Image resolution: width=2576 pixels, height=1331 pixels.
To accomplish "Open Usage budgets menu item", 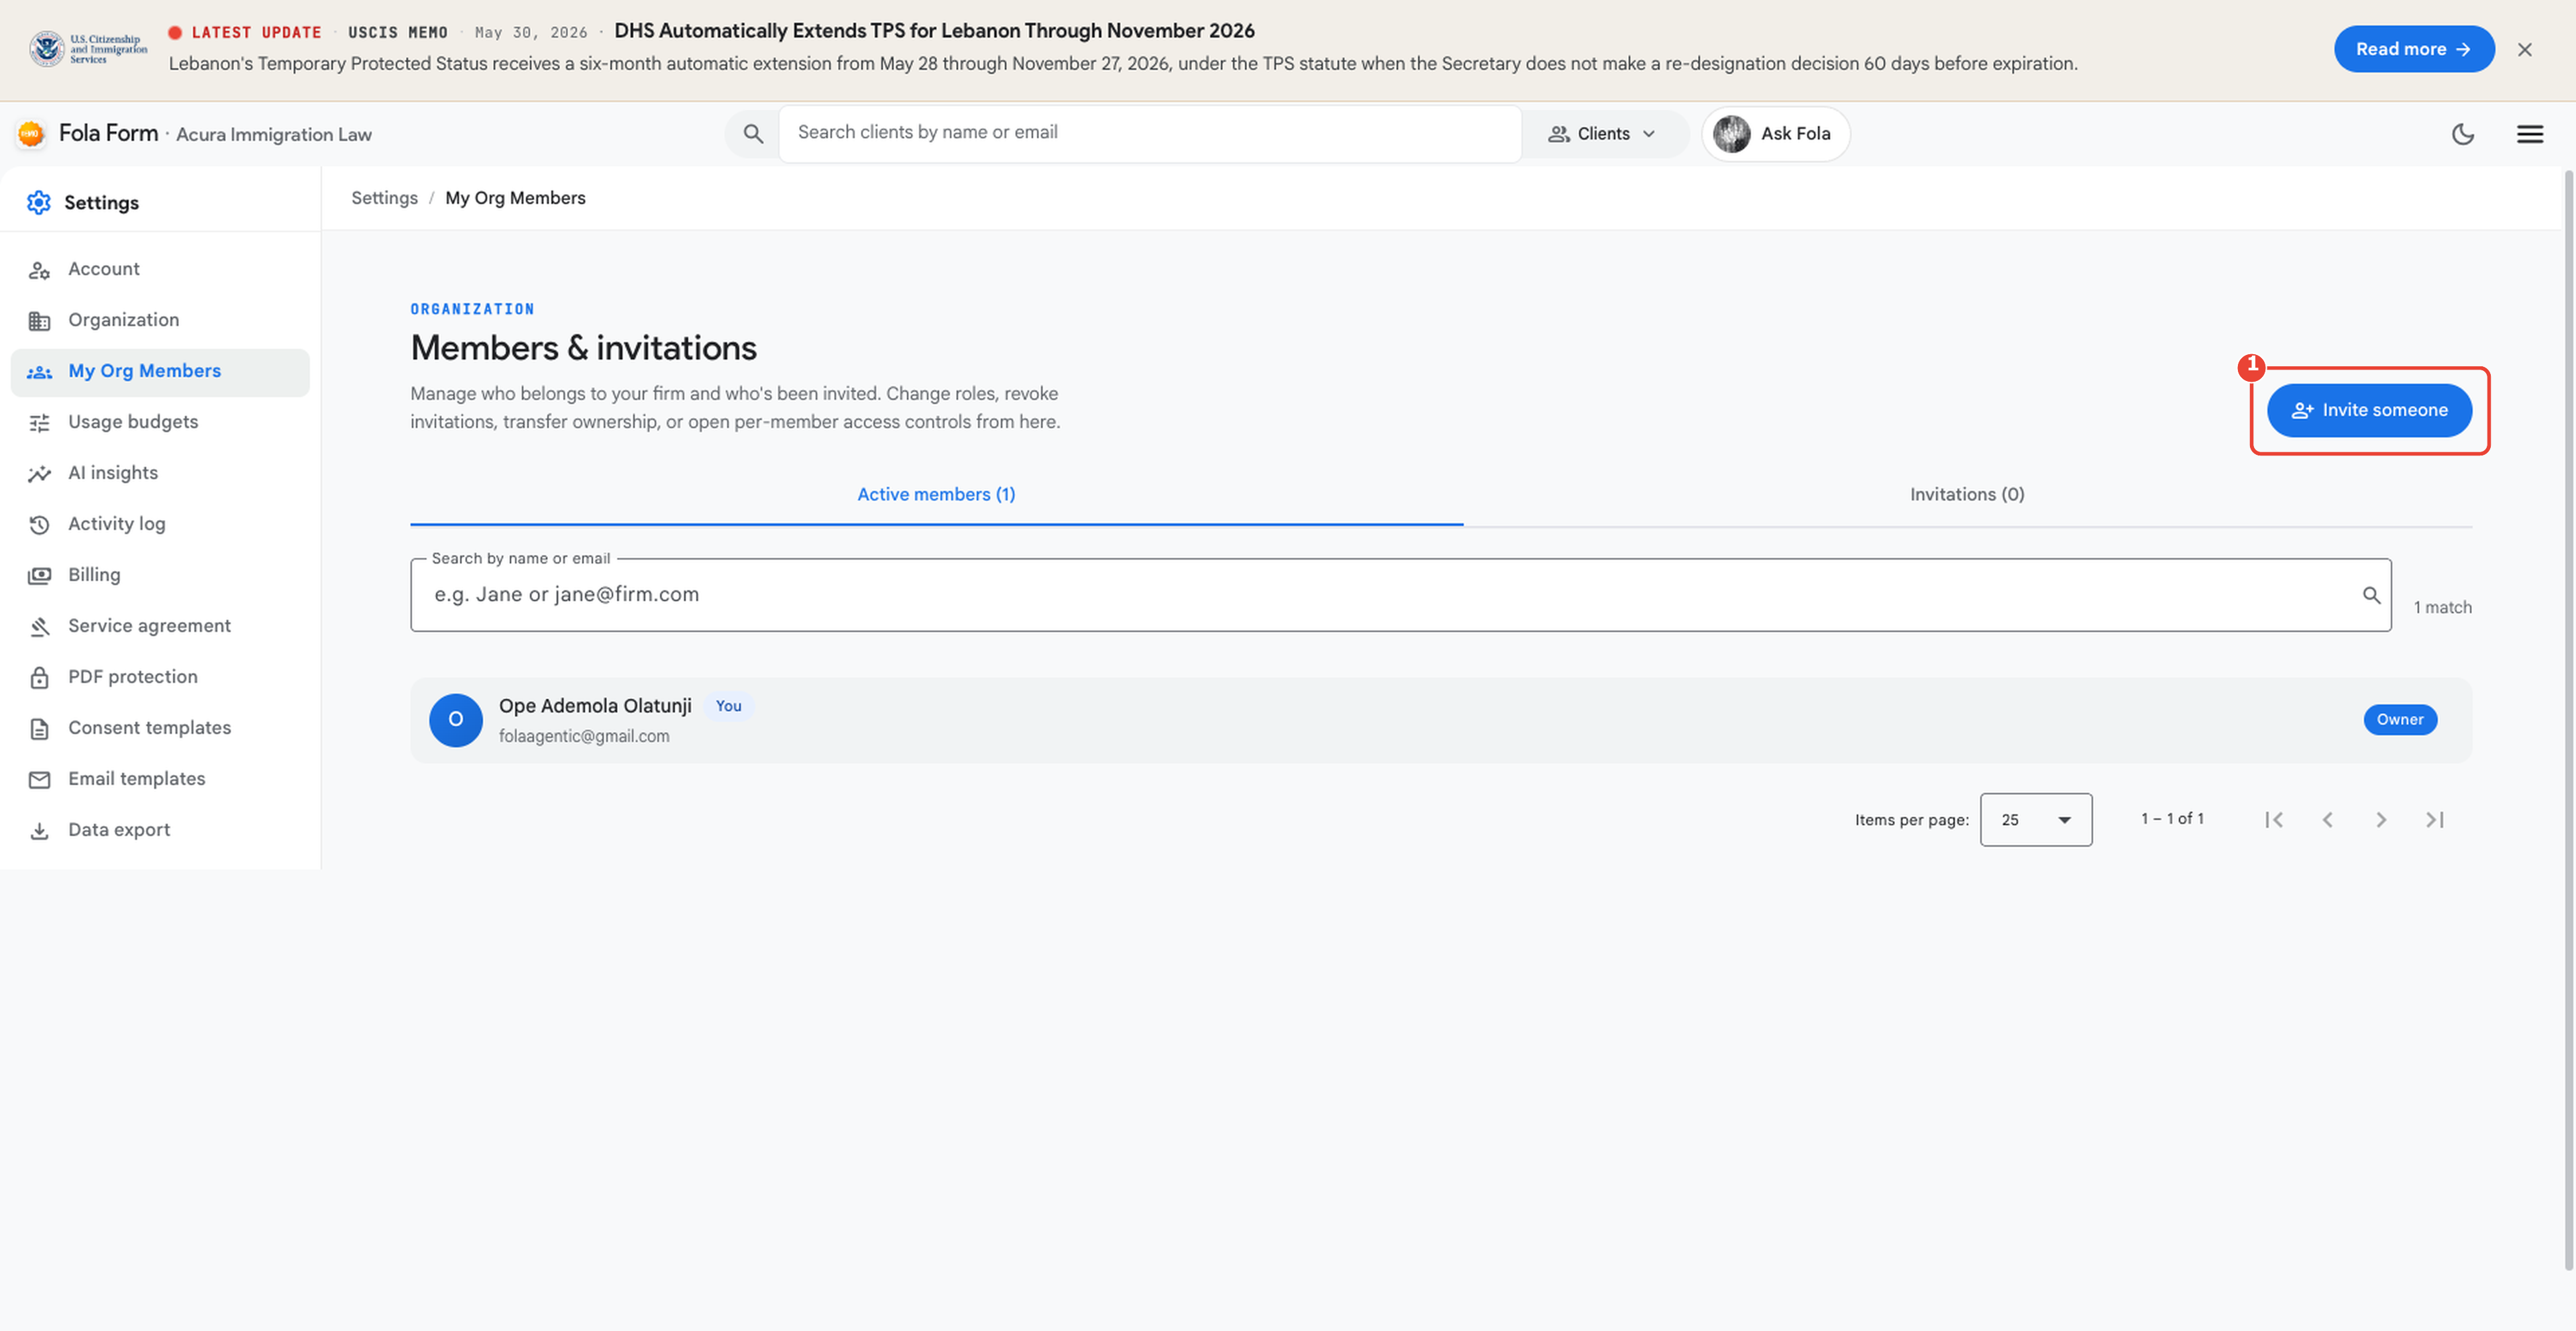I will pos(160,422).
